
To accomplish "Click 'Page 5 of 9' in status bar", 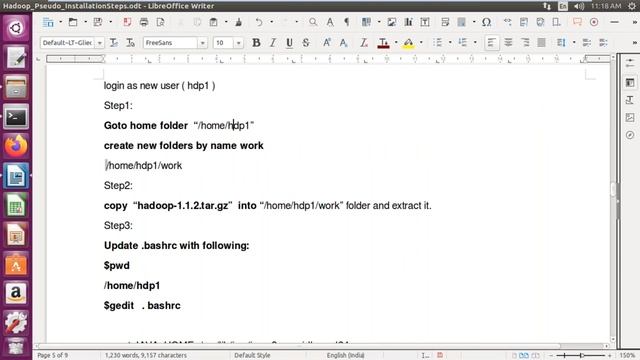I will (53, 356).
